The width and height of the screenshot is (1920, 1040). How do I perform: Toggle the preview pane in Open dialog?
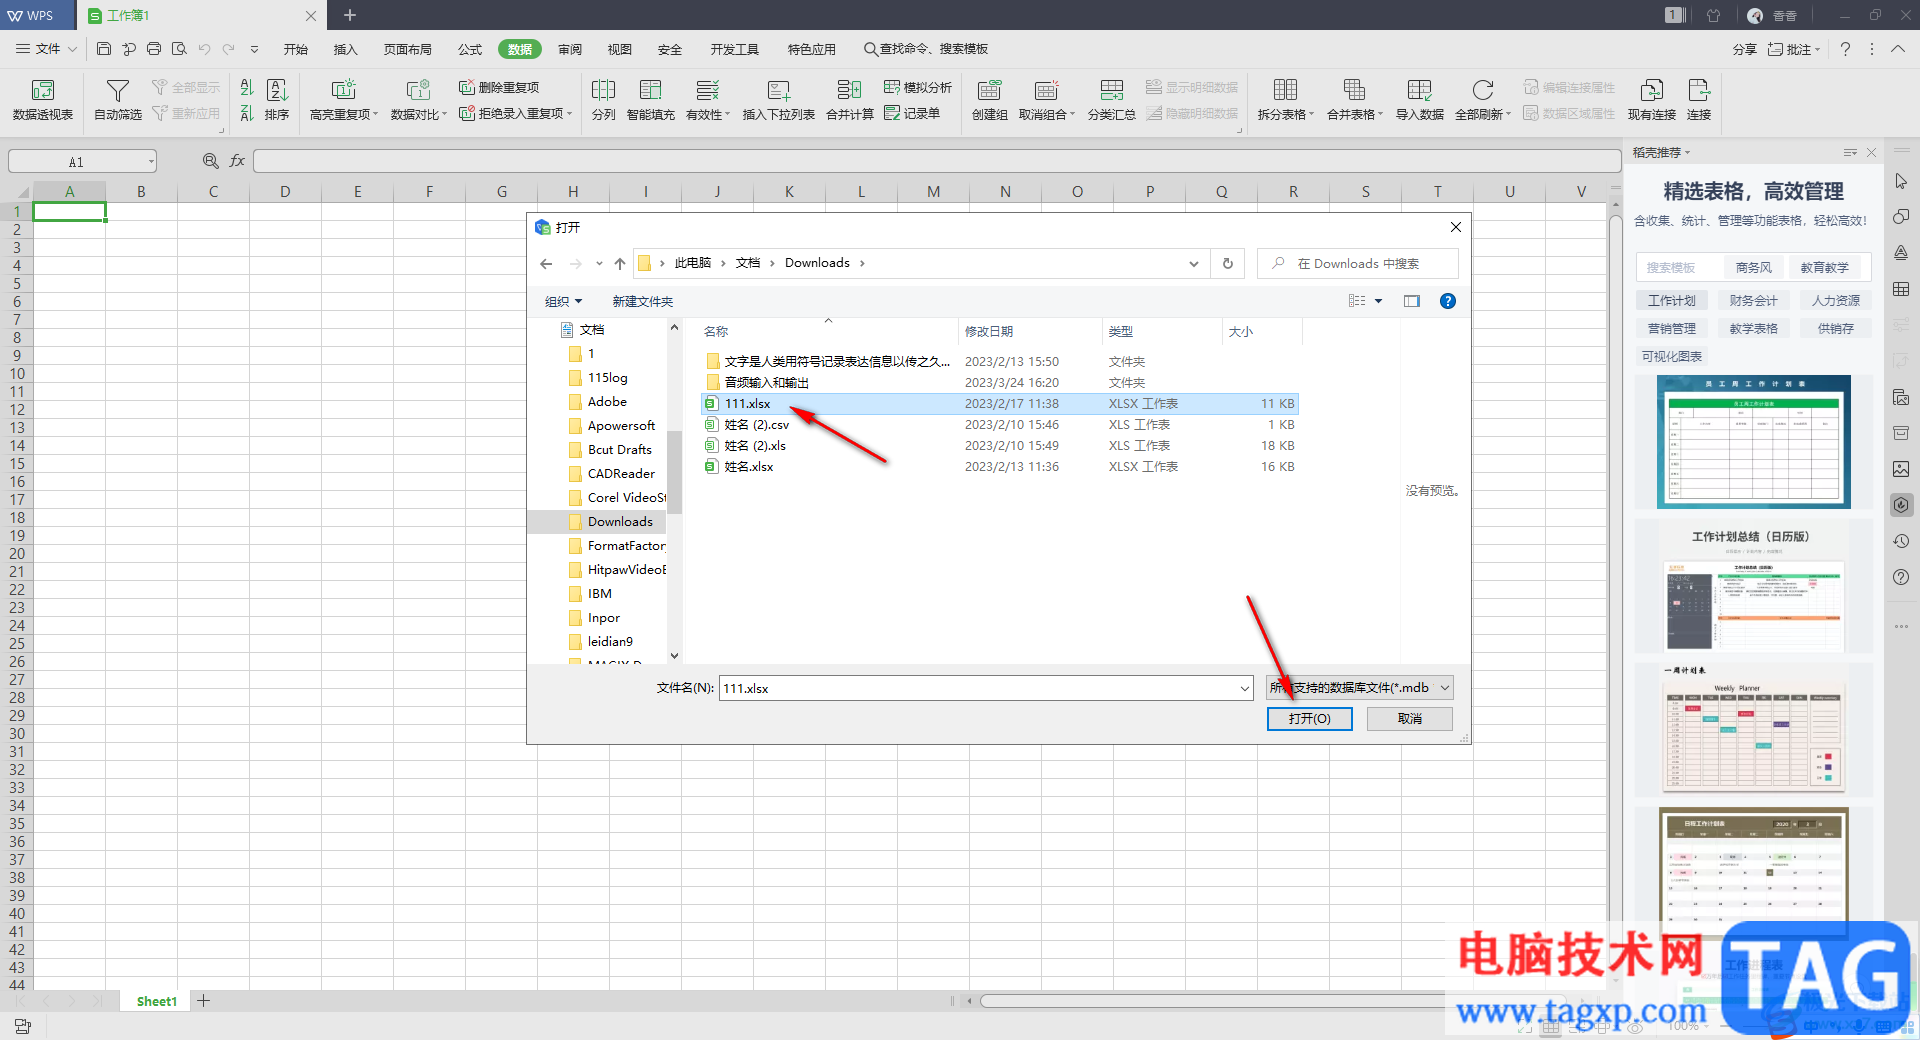click(1412, 301)
